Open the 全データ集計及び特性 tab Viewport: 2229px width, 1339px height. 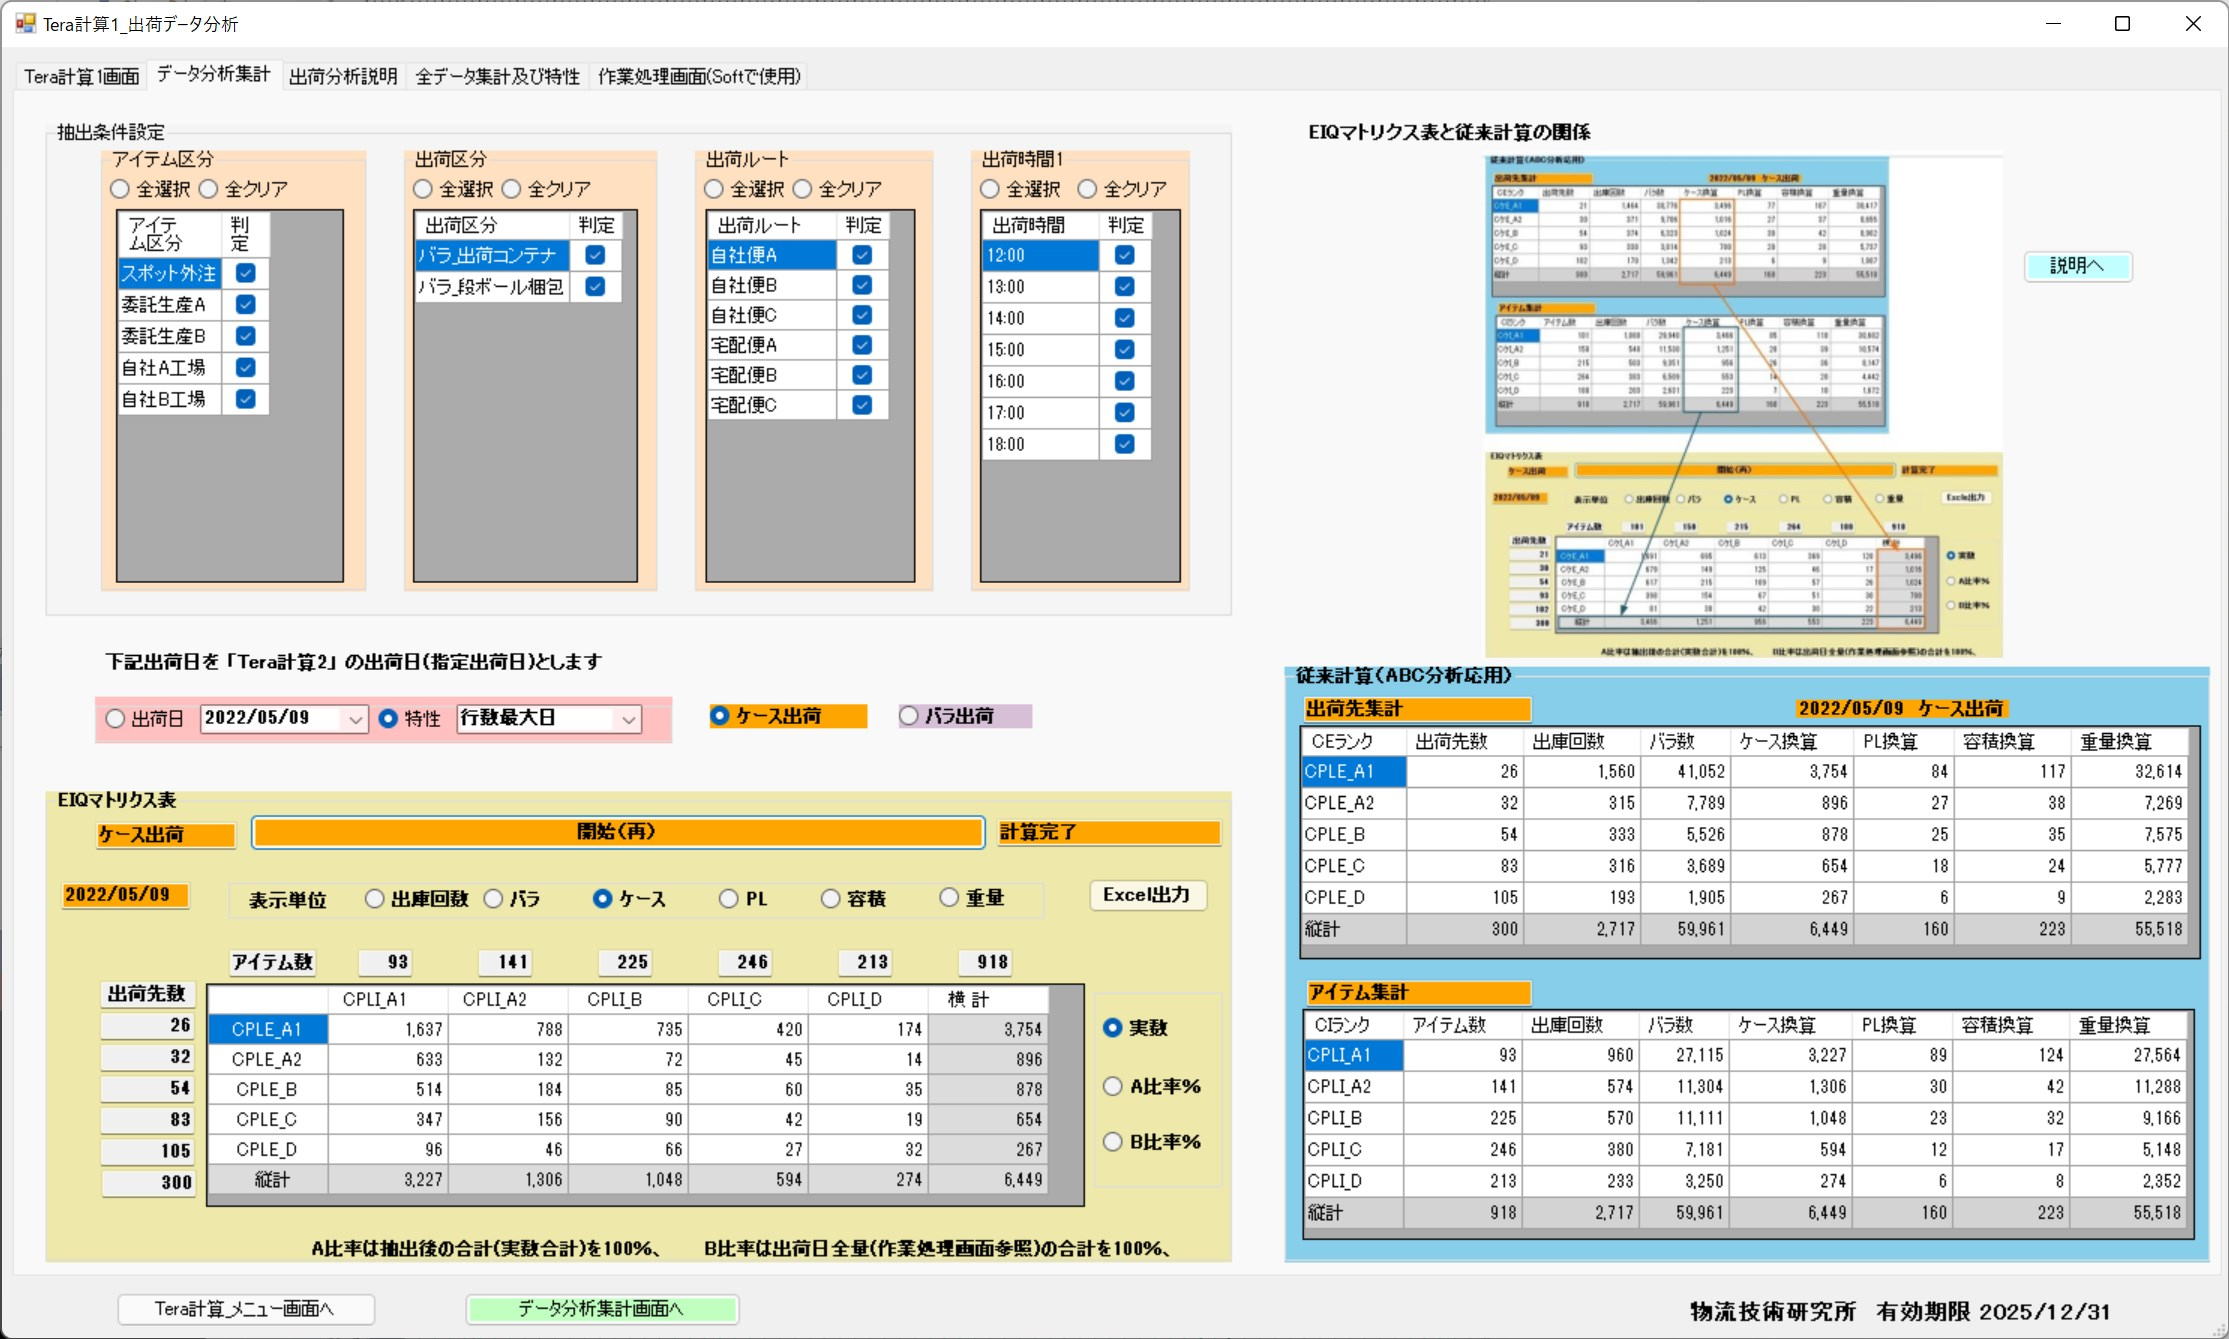click(x=497, y=76)
